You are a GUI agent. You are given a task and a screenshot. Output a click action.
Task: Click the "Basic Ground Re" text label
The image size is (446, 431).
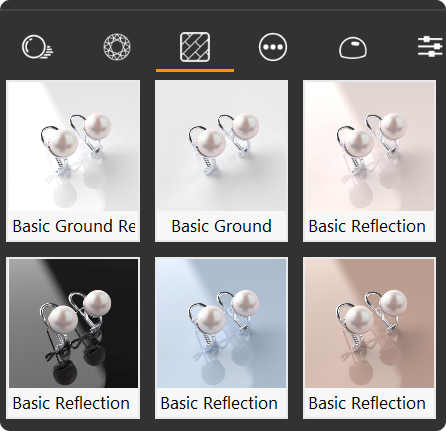coord(74,226)
